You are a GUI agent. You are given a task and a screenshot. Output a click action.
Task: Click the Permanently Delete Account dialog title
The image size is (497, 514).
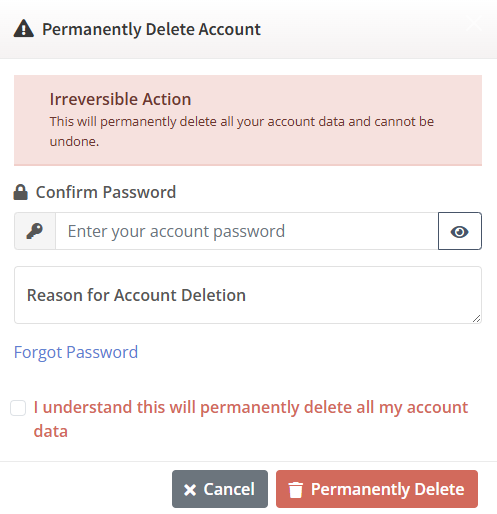pyautogui.click(x=151, y=29)
